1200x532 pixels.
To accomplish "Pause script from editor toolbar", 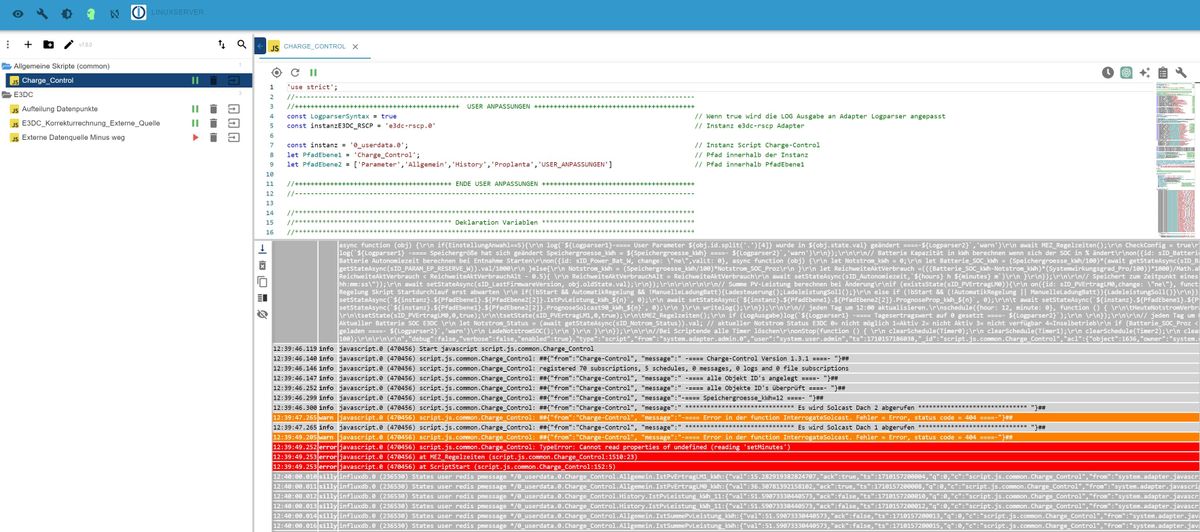I will (x=313, y=73).
